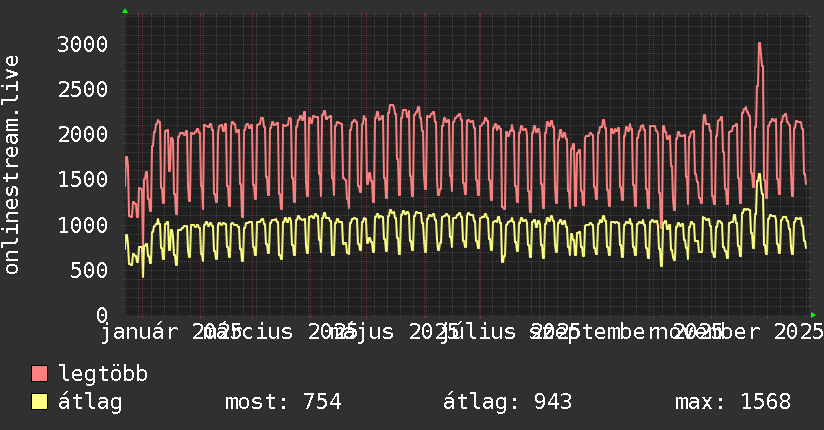Click the yellow line's highest peak near 1500
824x430 pixels.
(x=759, y=175)
